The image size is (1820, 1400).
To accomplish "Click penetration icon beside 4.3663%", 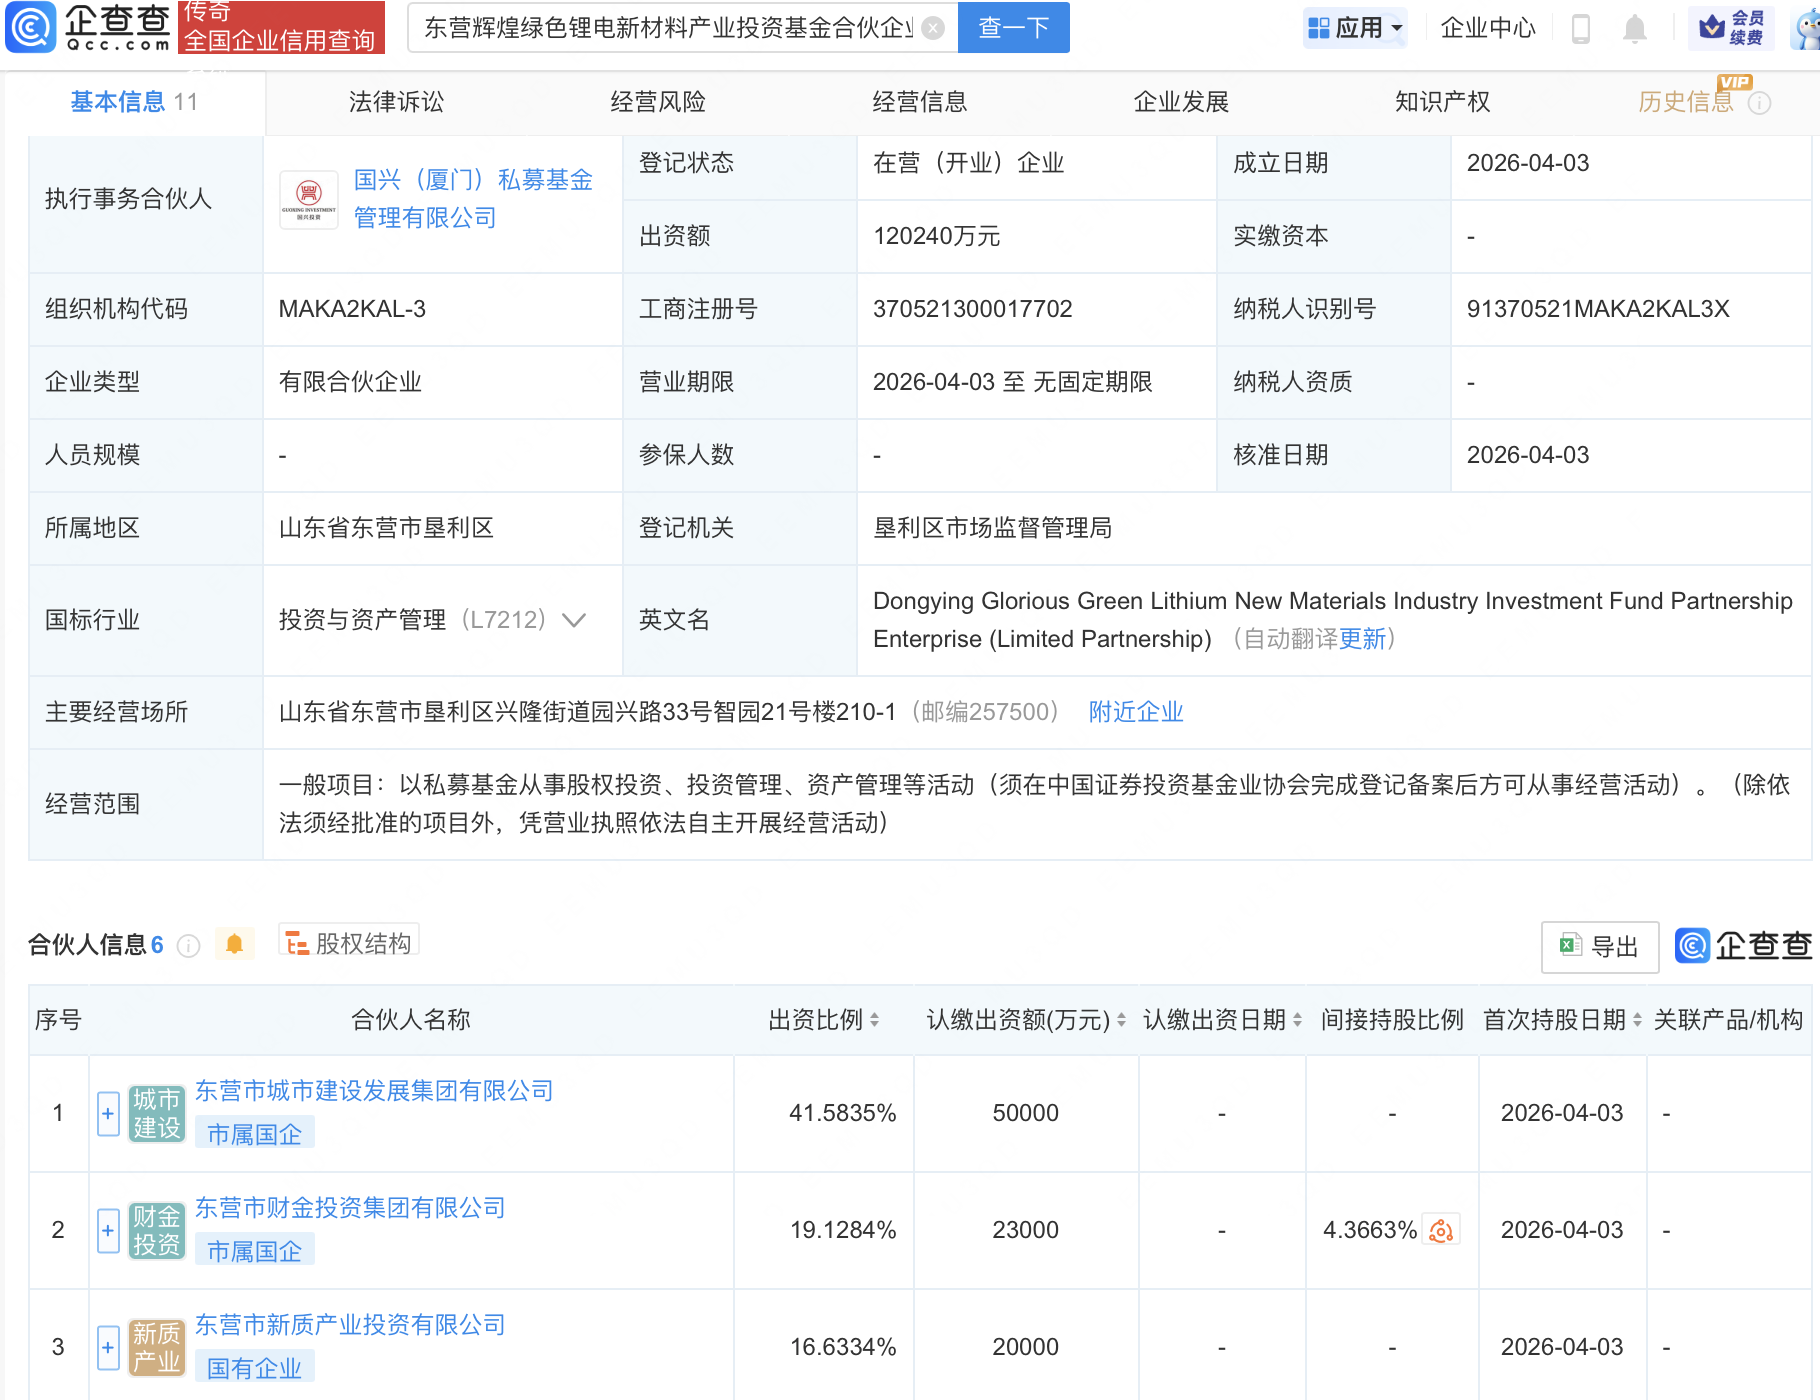I will (x=1440, y=1230).
